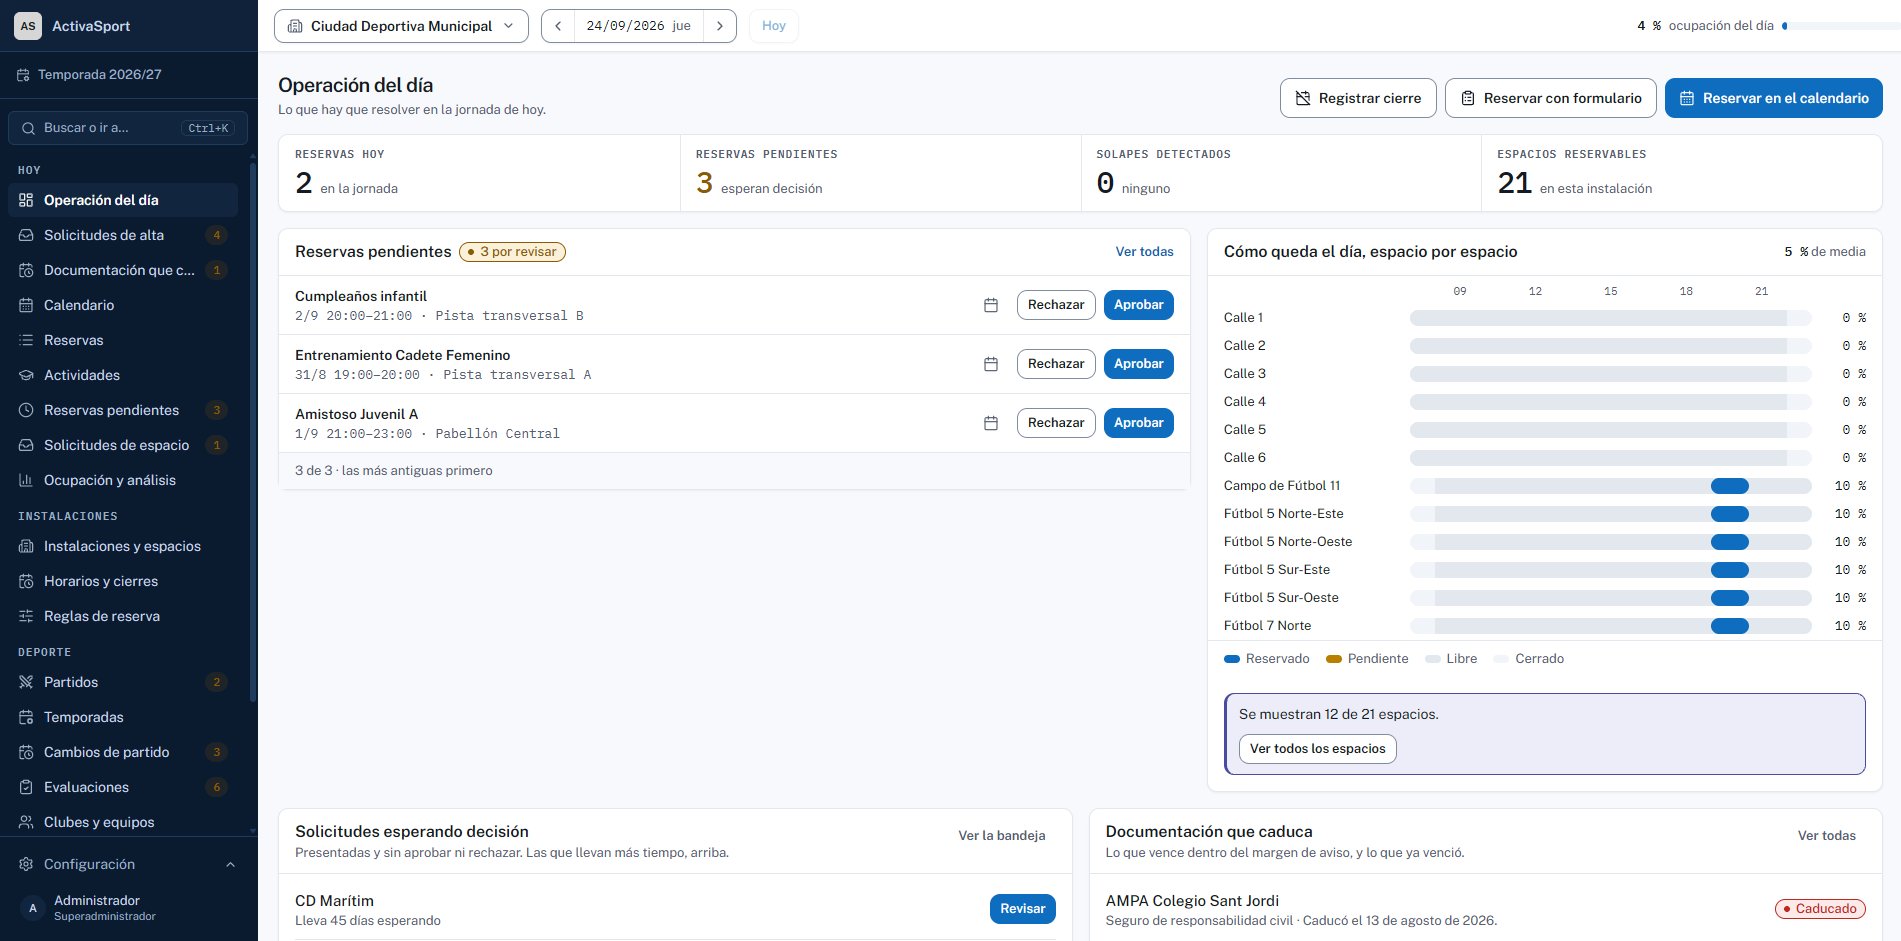Image resolution: width=1901 pixels, height=941 pixels.
Task: Go to the next day arrow
Action: pyautogui.click(x=720, y=26)
